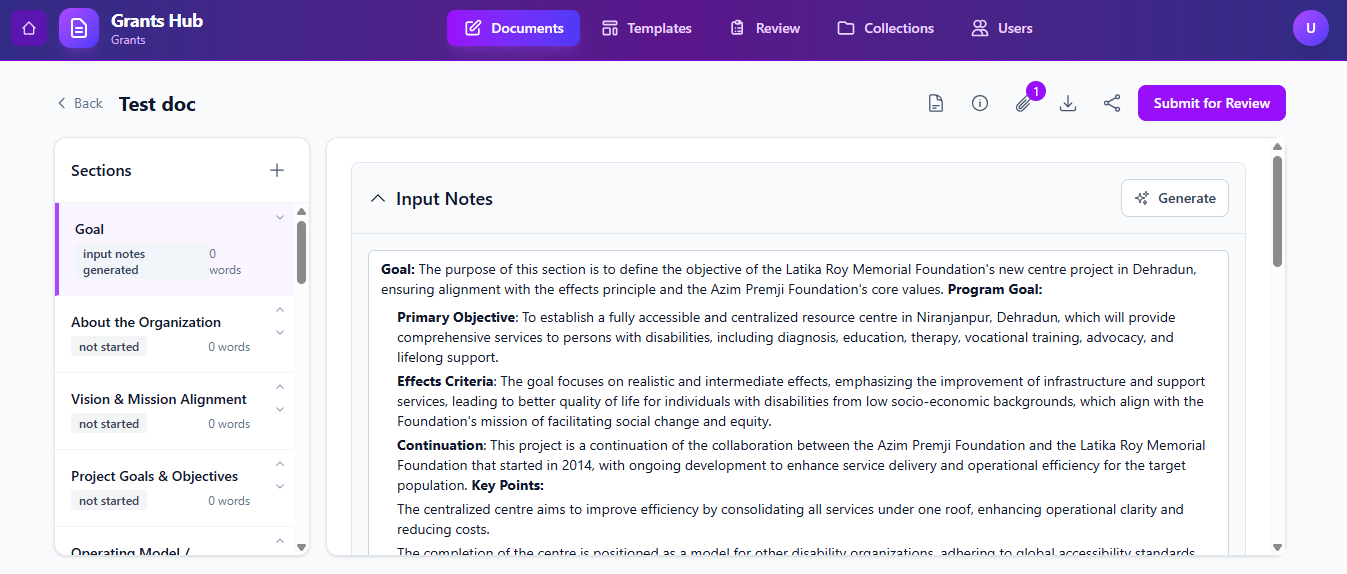Select Project Goals & Objectives section
Viewport: 1347px width, 574px height.
point(175,488)
